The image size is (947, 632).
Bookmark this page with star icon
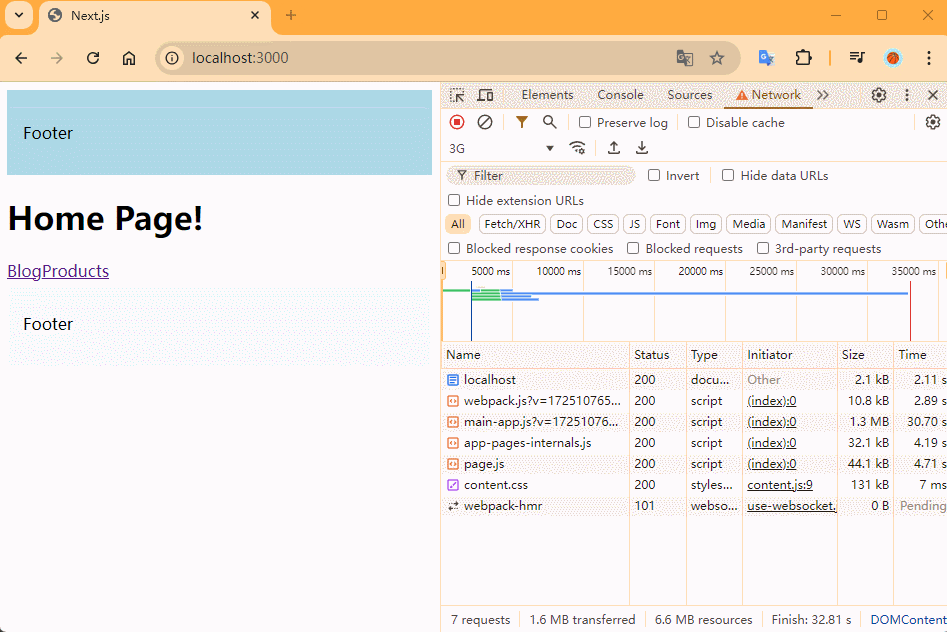(x=717, y=58)
